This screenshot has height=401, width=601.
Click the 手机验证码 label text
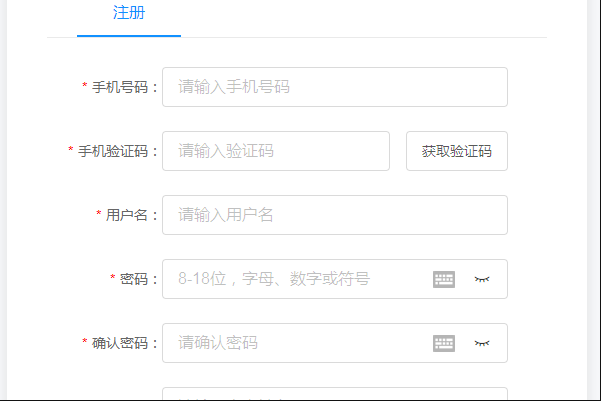pos(113,151)
